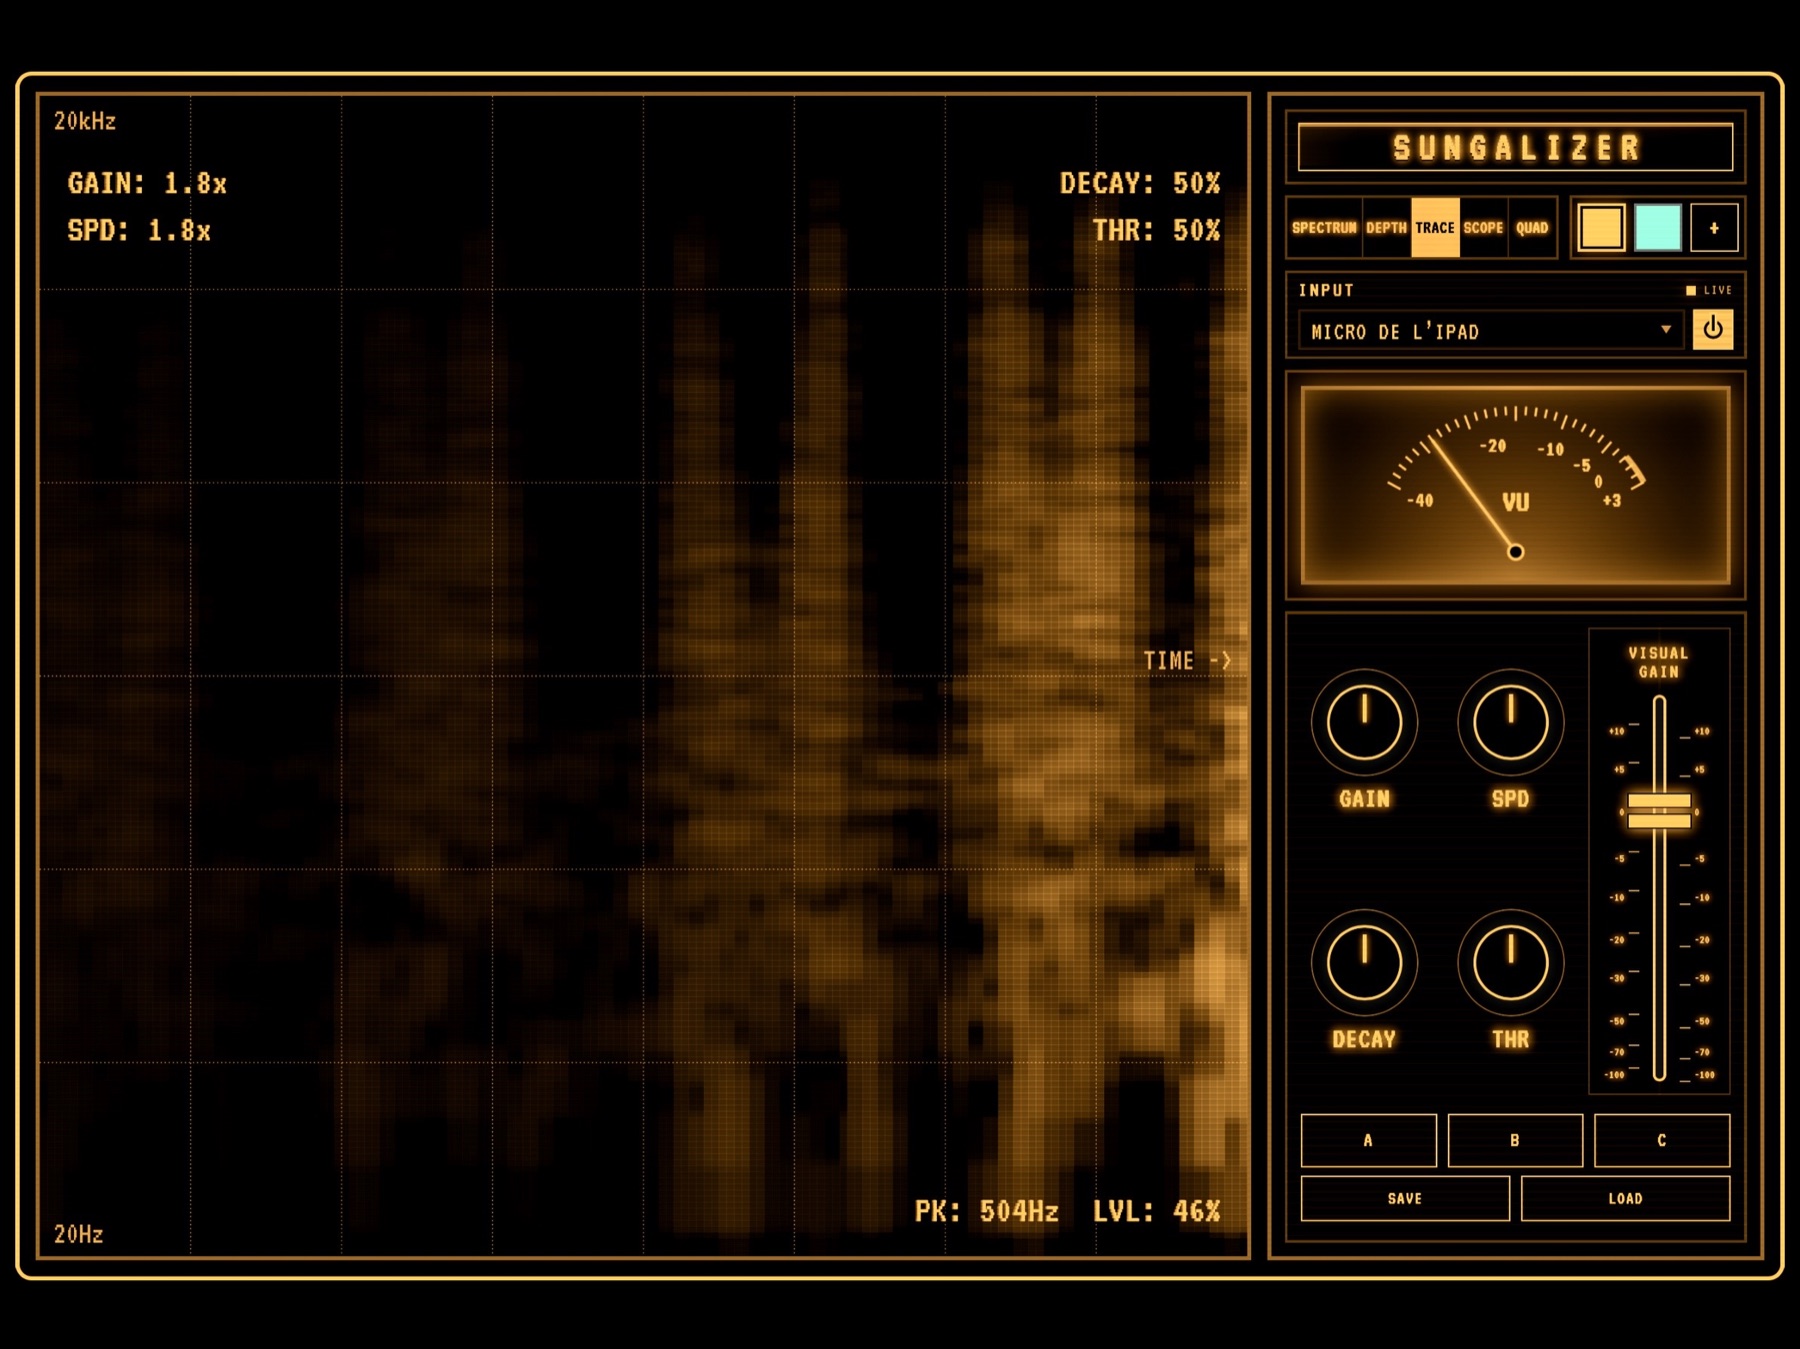Click the 20Hz axis label
Image resolution: width=1800 pixels, height=1349 pixels.
78,1235
